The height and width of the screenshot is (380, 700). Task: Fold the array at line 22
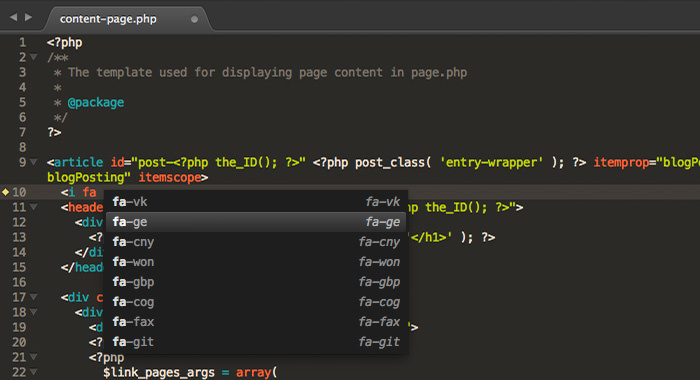point(34,372)
